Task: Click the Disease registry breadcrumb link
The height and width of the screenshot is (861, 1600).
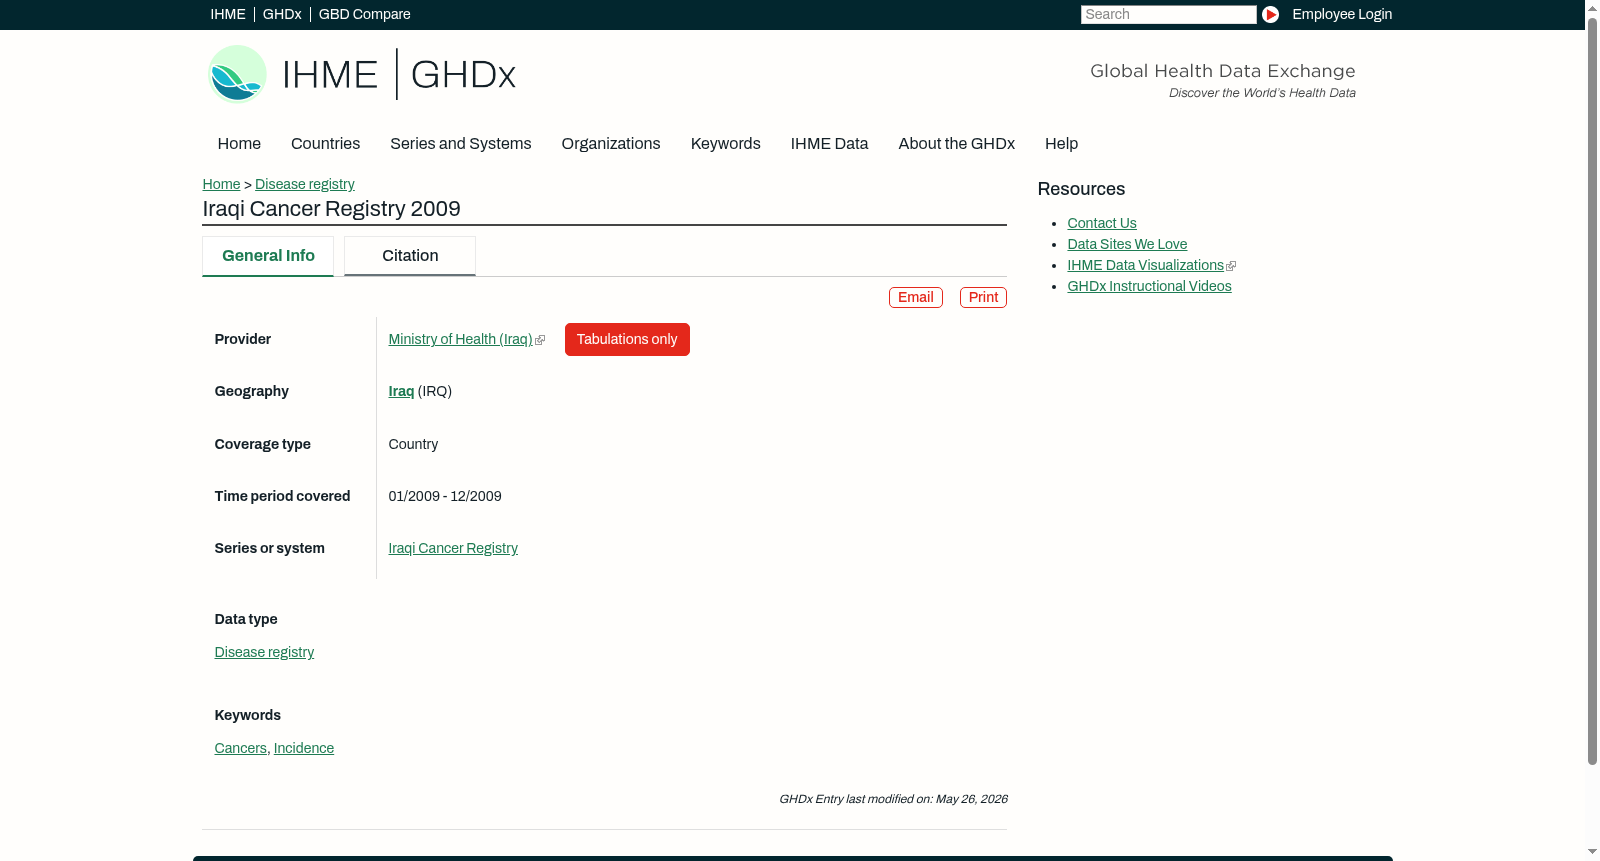Action: (305, 184)
